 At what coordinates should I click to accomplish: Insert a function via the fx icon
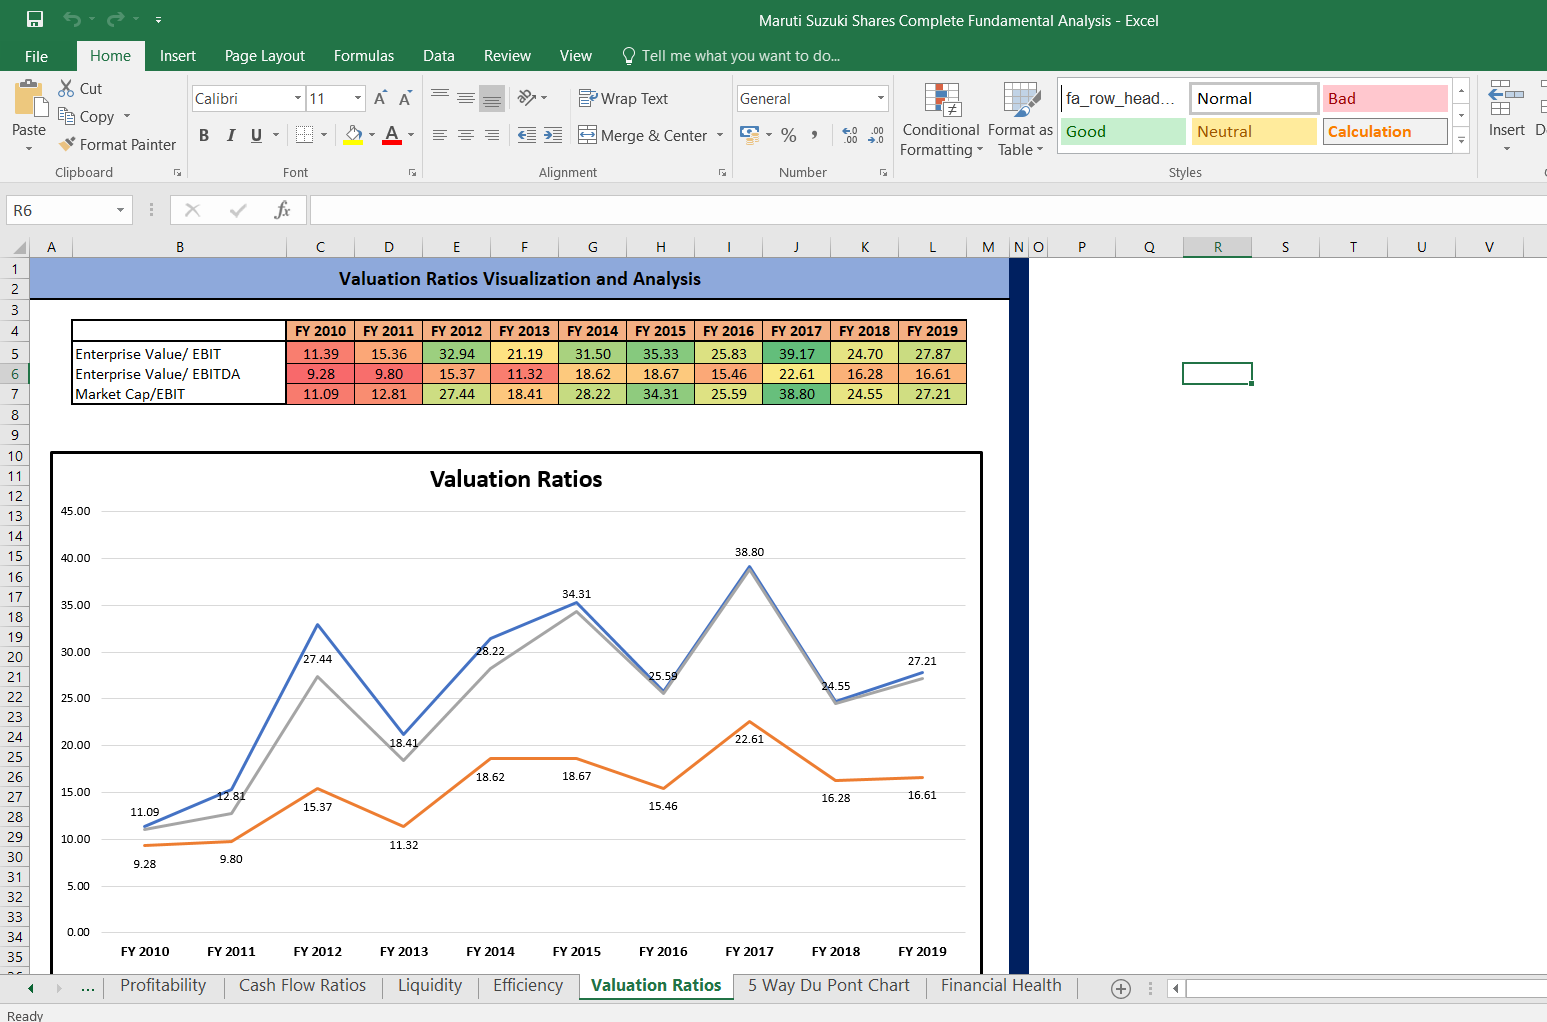point(283,210)
